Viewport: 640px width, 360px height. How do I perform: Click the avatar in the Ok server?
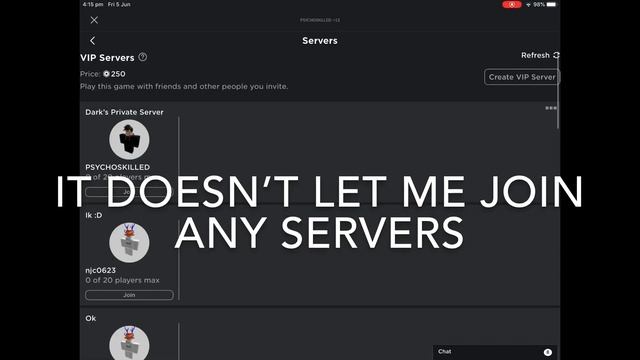click(x=129, y=343)
